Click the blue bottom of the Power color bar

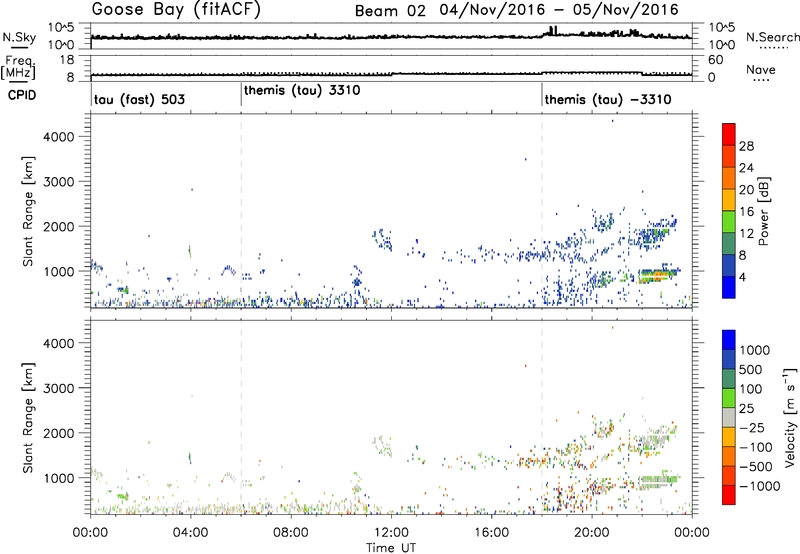729,287
